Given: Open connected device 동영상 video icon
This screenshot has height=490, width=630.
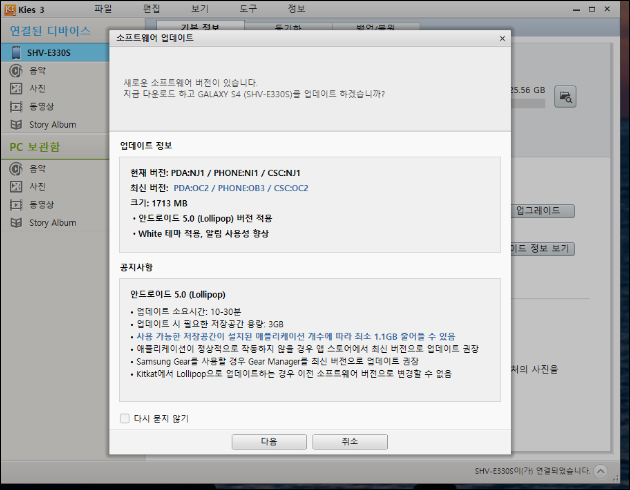Looking at the screenshot, I should (x=16, y=106).
